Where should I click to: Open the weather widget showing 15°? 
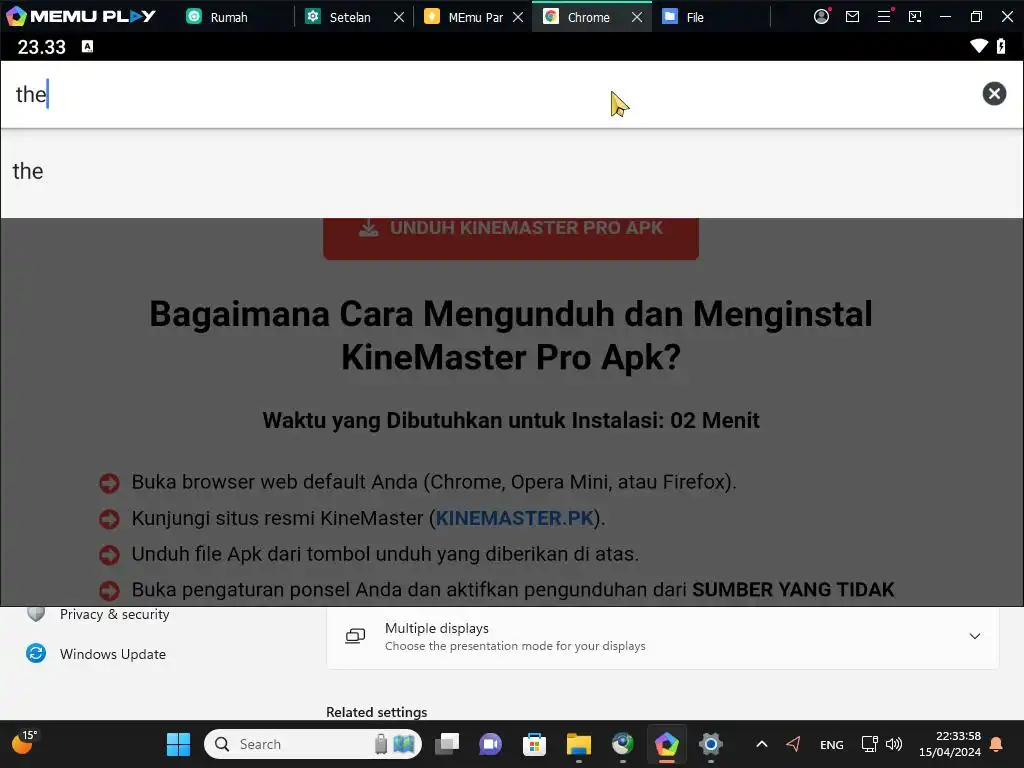coord(25,743)
